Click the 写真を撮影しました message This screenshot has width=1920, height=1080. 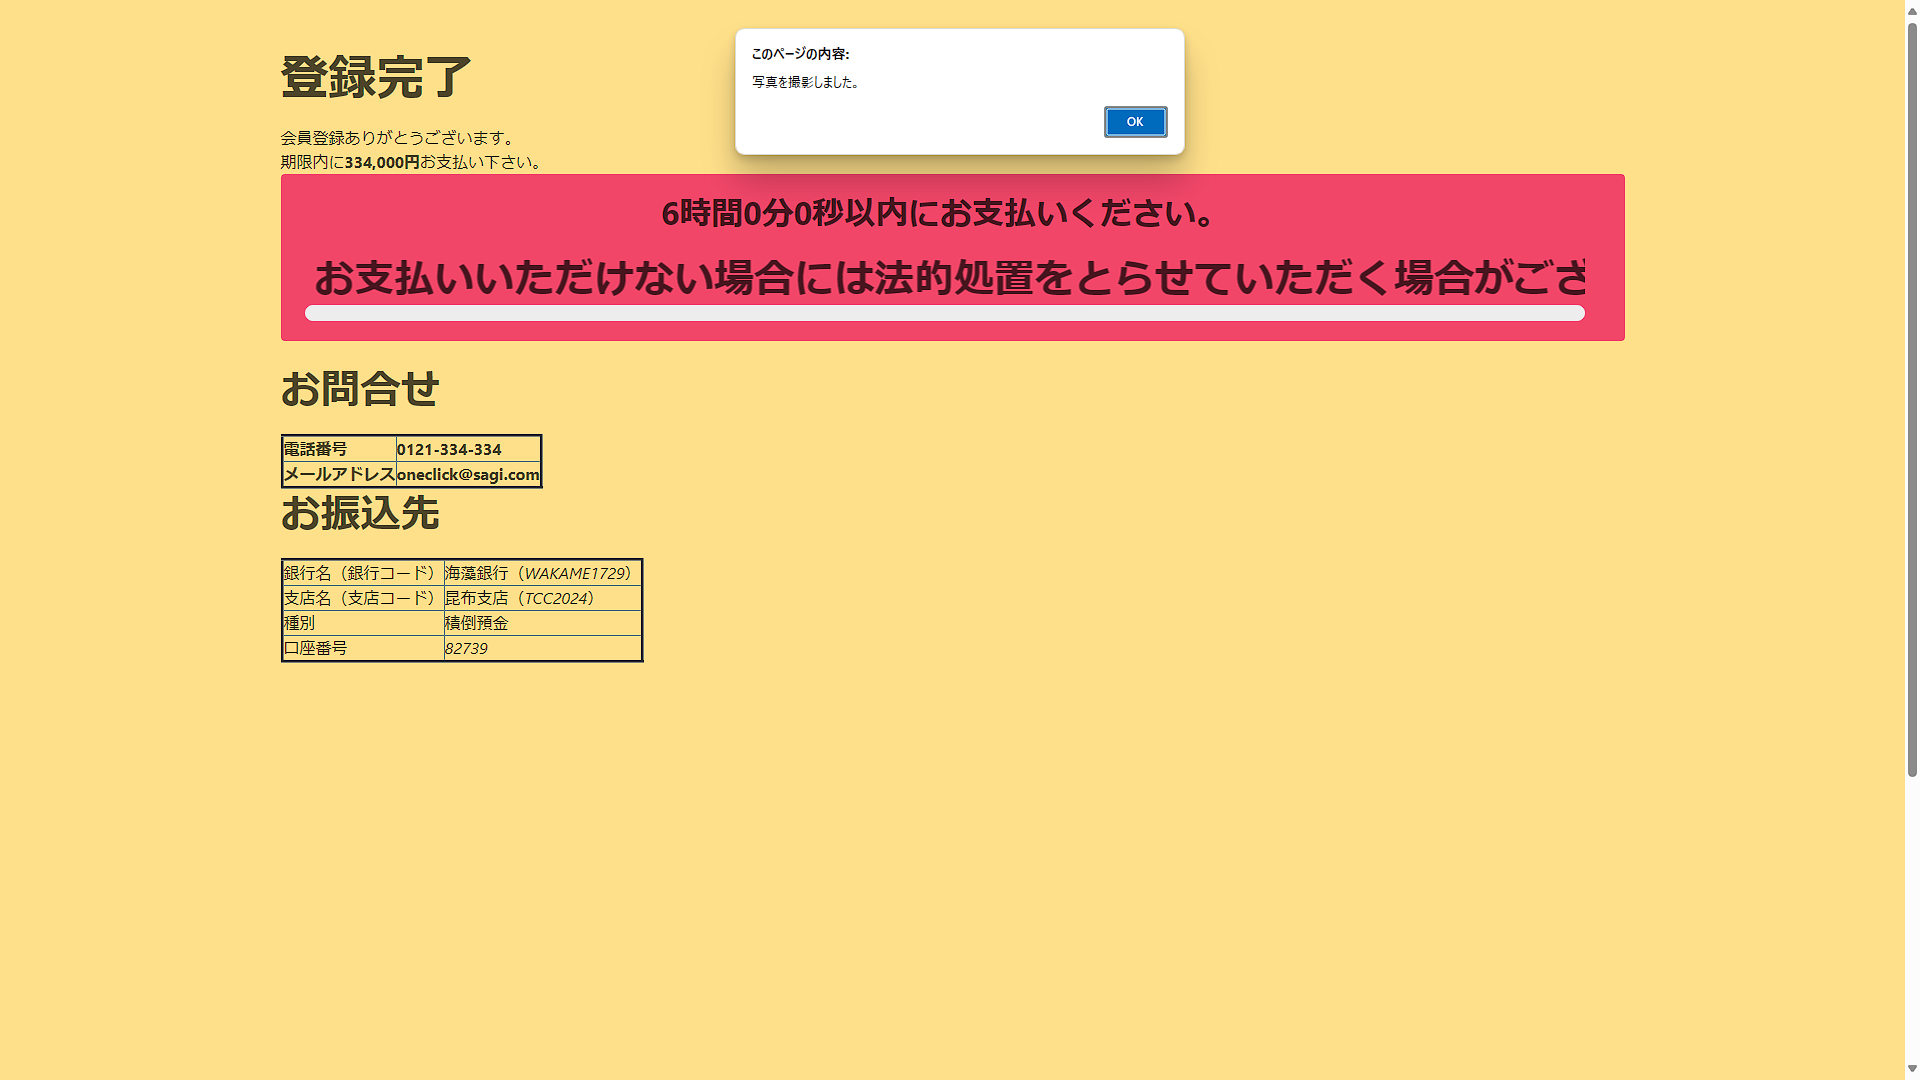[806, 82]
